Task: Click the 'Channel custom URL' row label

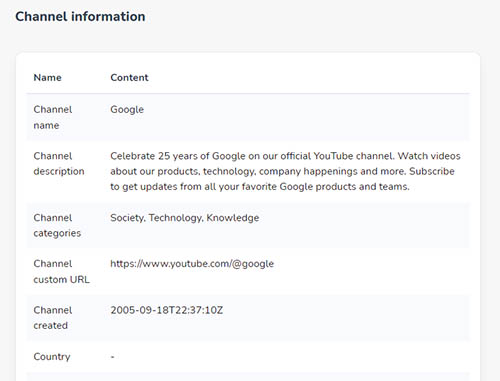Action: [61, 272]
